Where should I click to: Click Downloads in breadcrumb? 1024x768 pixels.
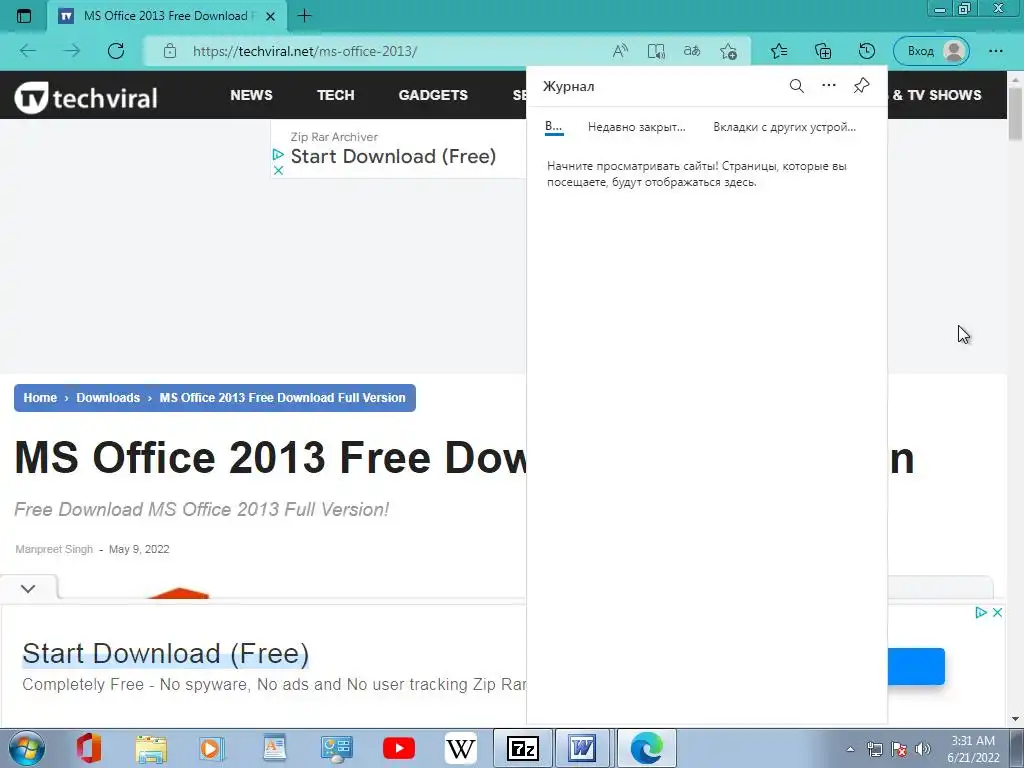pyautogui.click(x=108, y=398)
